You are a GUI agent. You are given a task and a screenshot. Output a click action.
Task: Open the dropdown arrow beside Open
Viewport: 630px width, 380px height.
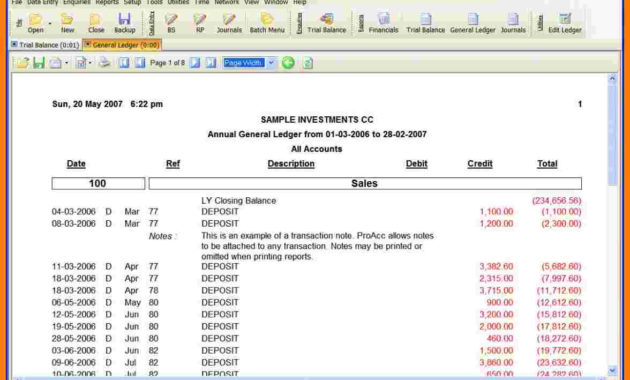point(50,24)
